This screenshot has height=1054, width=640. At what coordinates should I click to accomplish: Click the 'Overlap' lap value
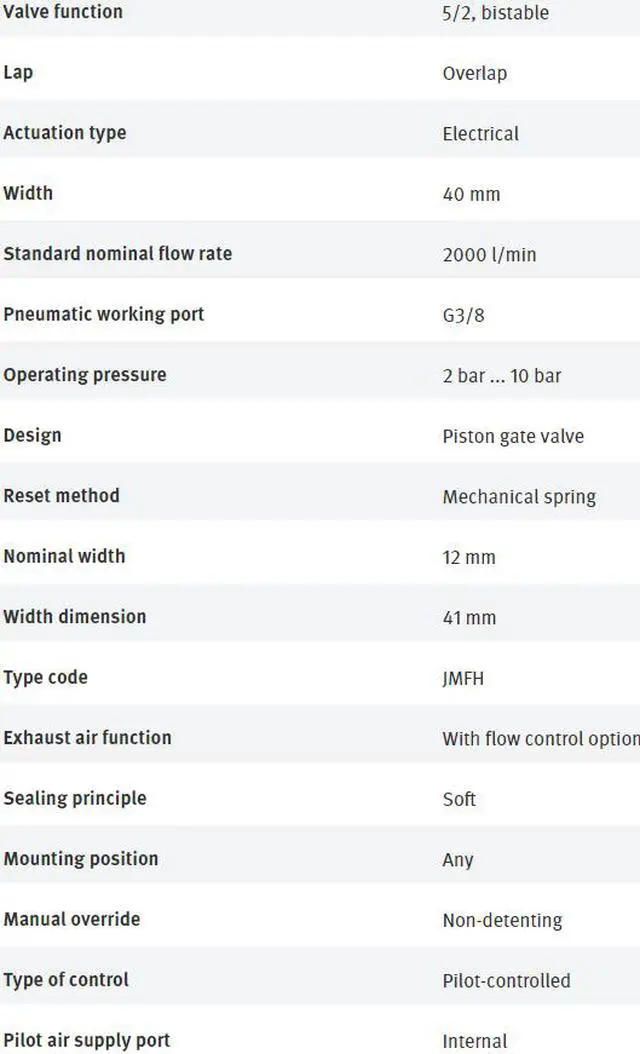click(474, 73)
